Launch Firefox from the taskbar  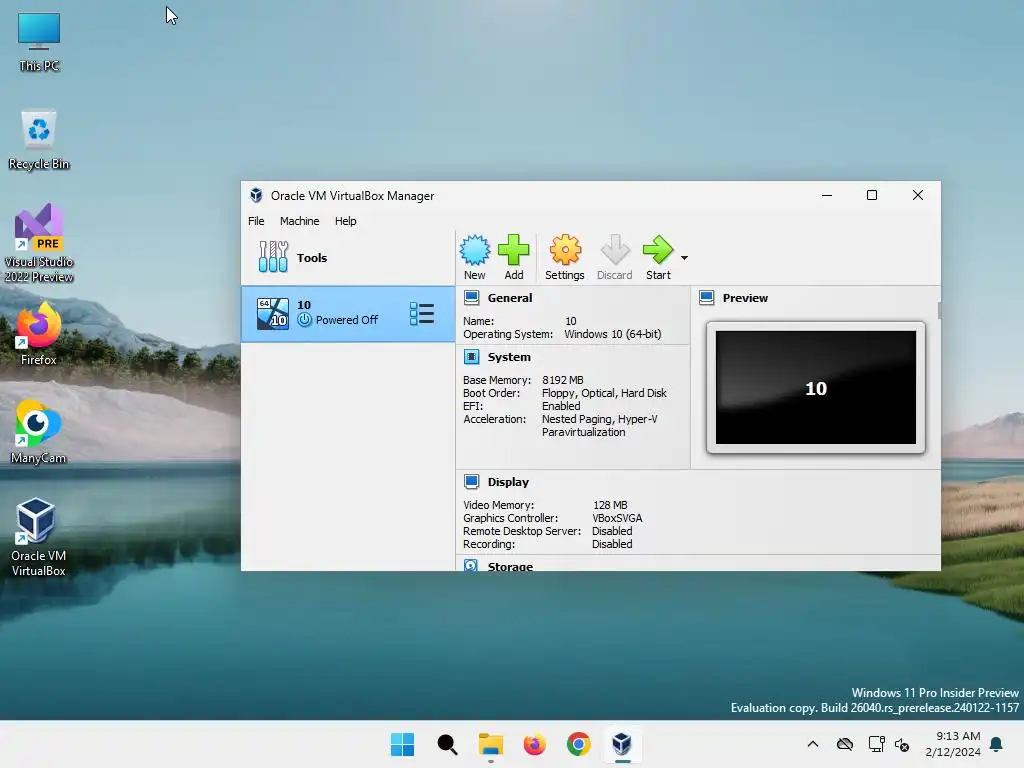pos(534,744)
